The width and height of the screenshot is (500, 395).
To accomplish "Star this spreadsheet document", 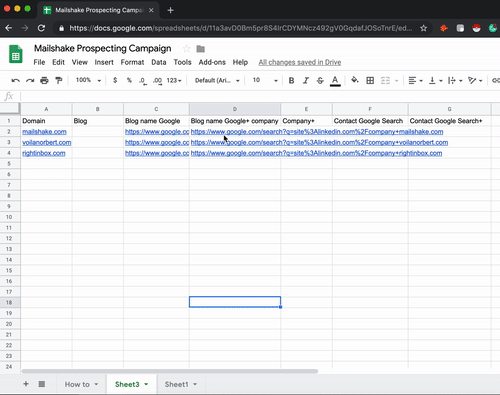I will [186, 49].
